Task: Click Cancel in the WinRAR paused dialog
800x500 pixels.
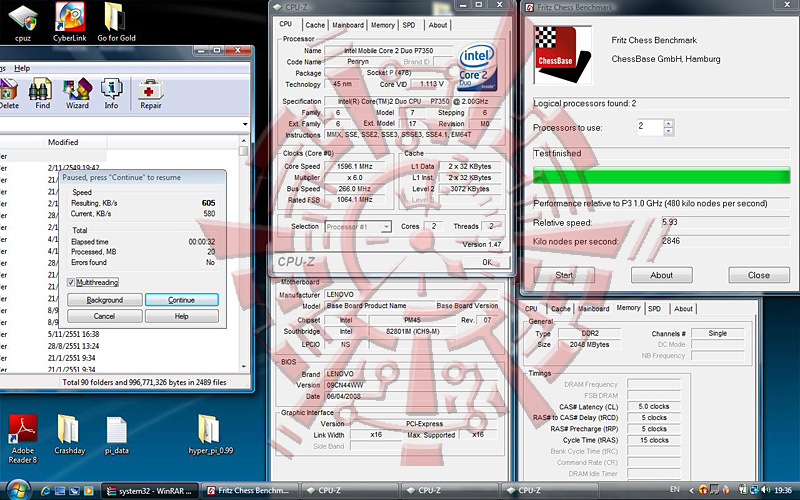Action: coord(105,316)
